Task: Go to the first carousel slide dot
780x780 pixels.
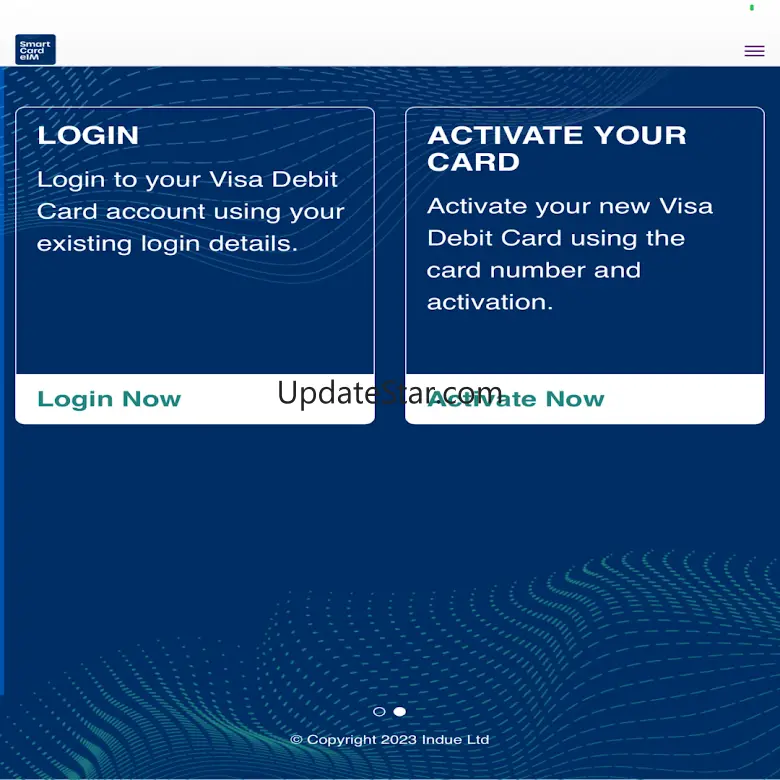Action: coord(379,711)
